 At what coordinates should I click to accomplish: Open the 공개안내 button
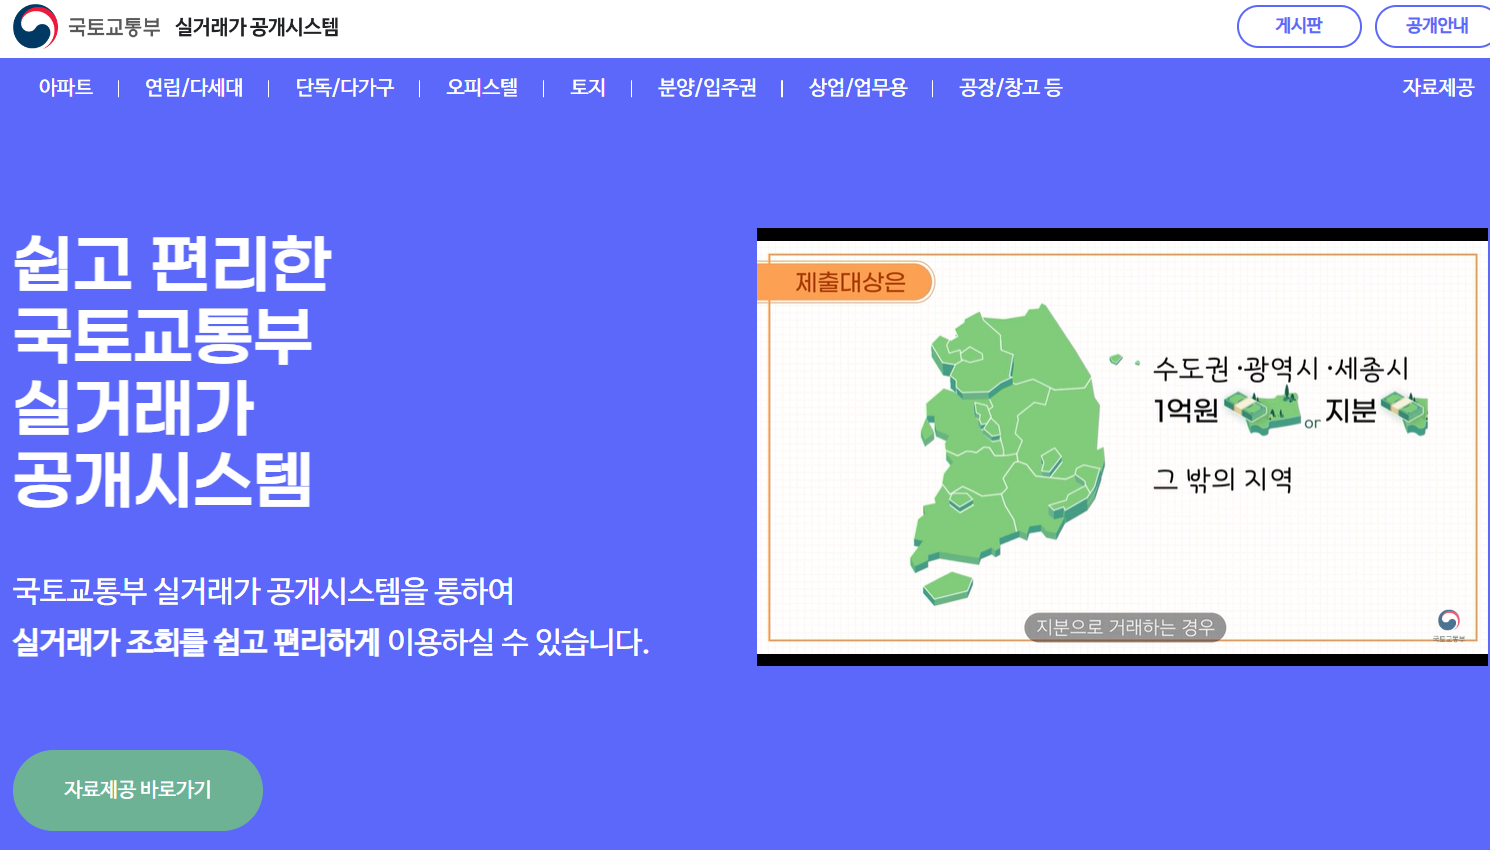coord(1436,26)
